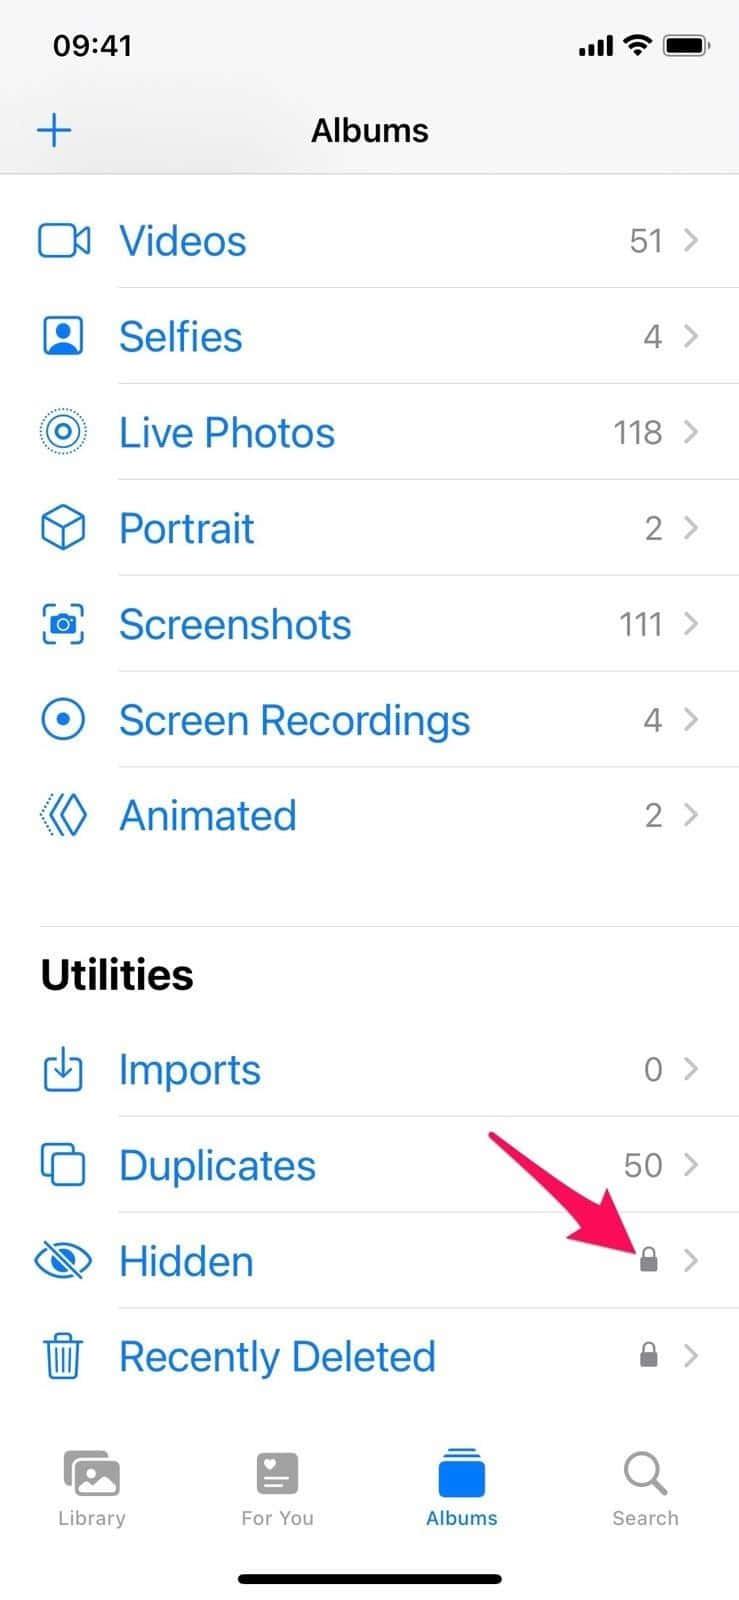Tap chevron next to Recently Deleted lock
This screenshot has height=1600, width=739.
click(691, 1356)
